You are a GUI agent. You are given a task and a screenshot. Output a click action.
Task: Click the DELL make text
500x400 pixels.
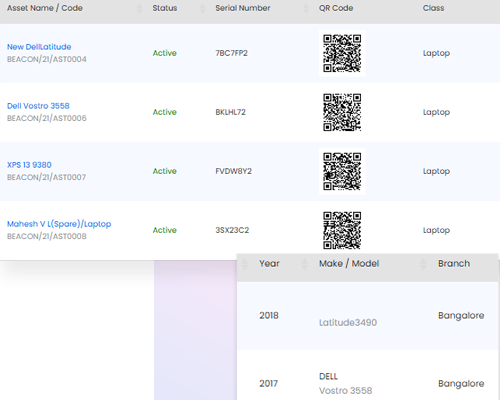(328, 376)
